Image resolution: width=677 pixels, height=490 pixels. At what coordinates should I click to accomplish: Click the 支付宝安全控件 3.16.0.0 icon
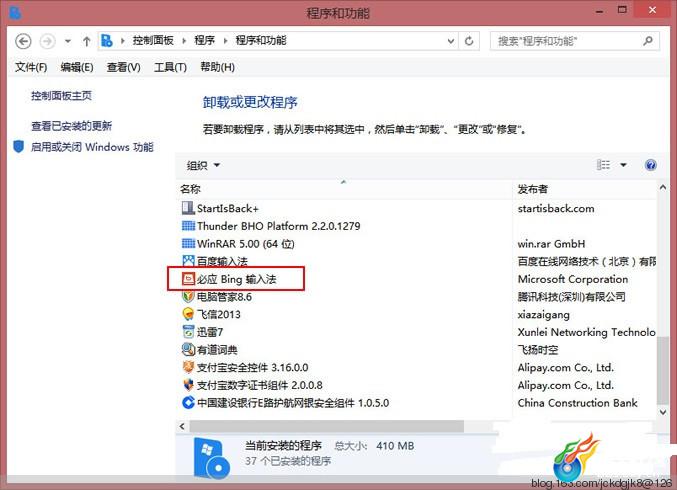tap(188, 367)
